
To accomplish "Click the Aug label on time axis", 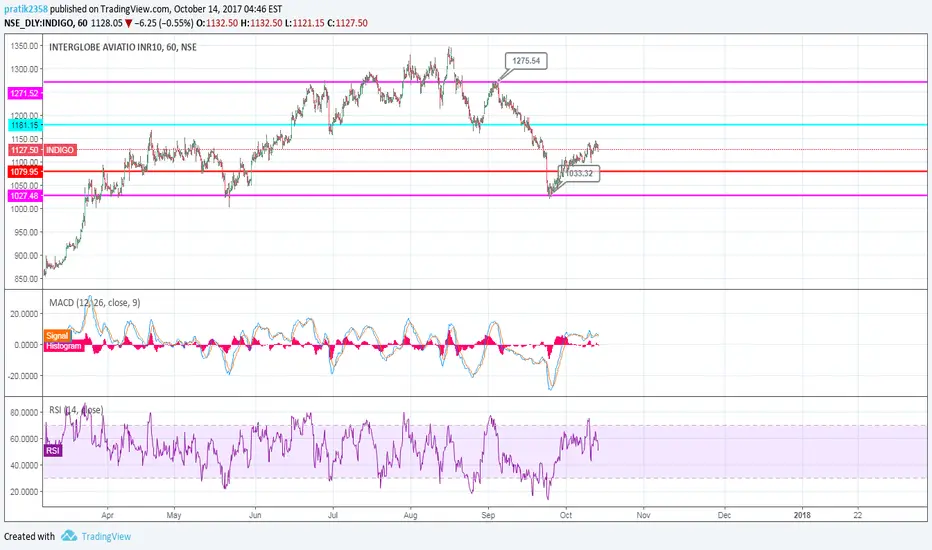I will 410,515.
